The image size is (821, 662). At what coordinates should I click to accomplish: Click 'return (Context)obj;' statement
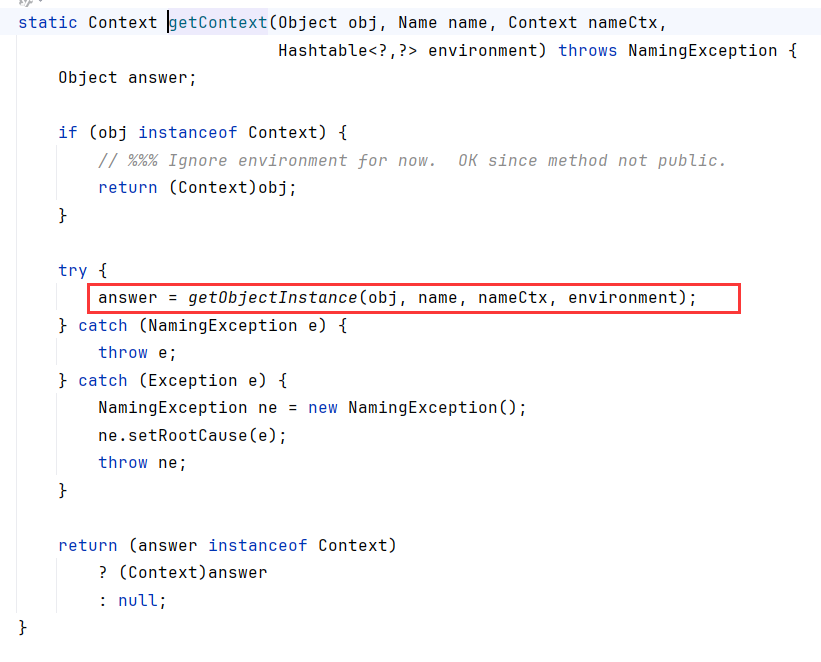pyautogui.click(x=197, y=187)
